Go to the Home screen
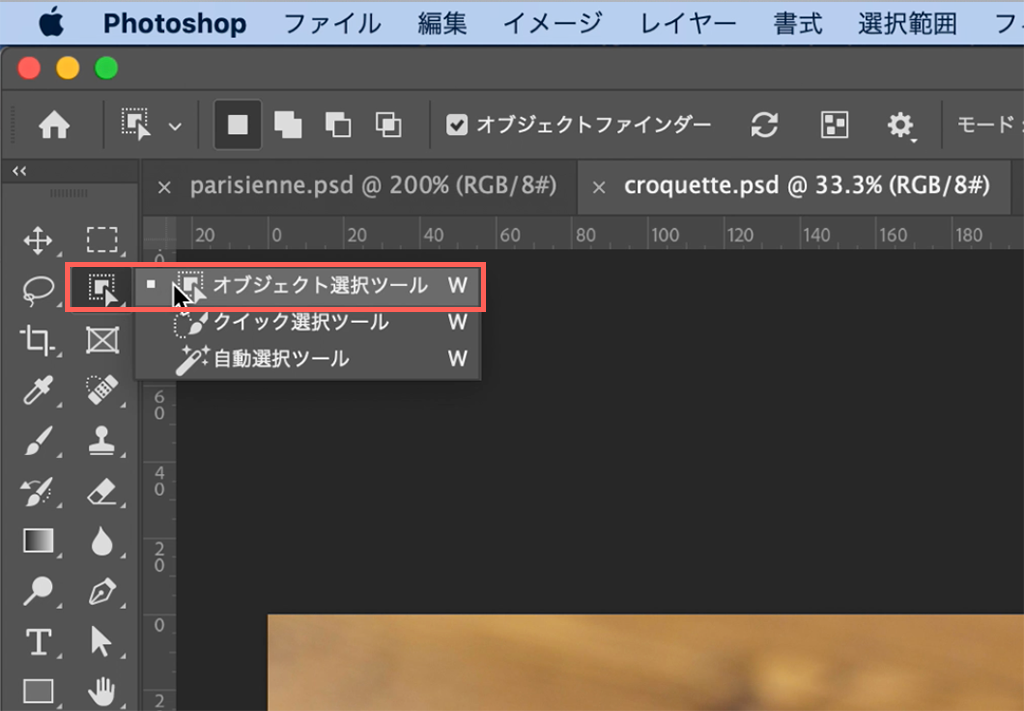This screenshot has height=711, width=1024. click(x=54, y=124)
